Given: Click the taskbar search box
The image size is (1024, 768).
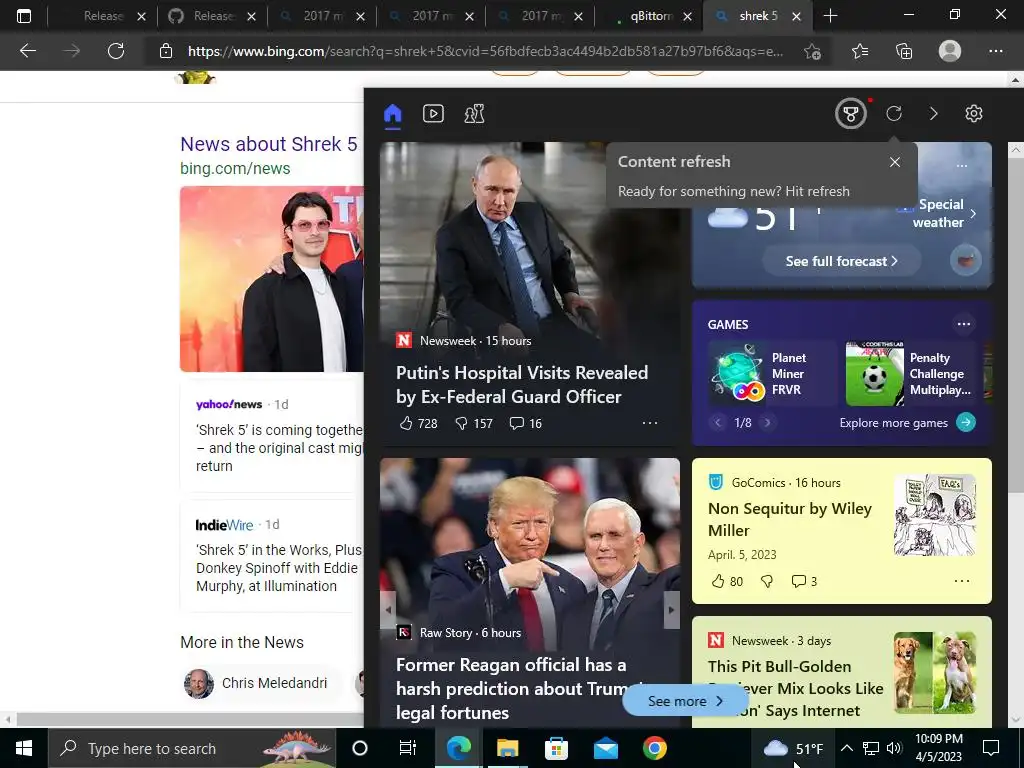Looking at the screenshot, I should 191,748.
